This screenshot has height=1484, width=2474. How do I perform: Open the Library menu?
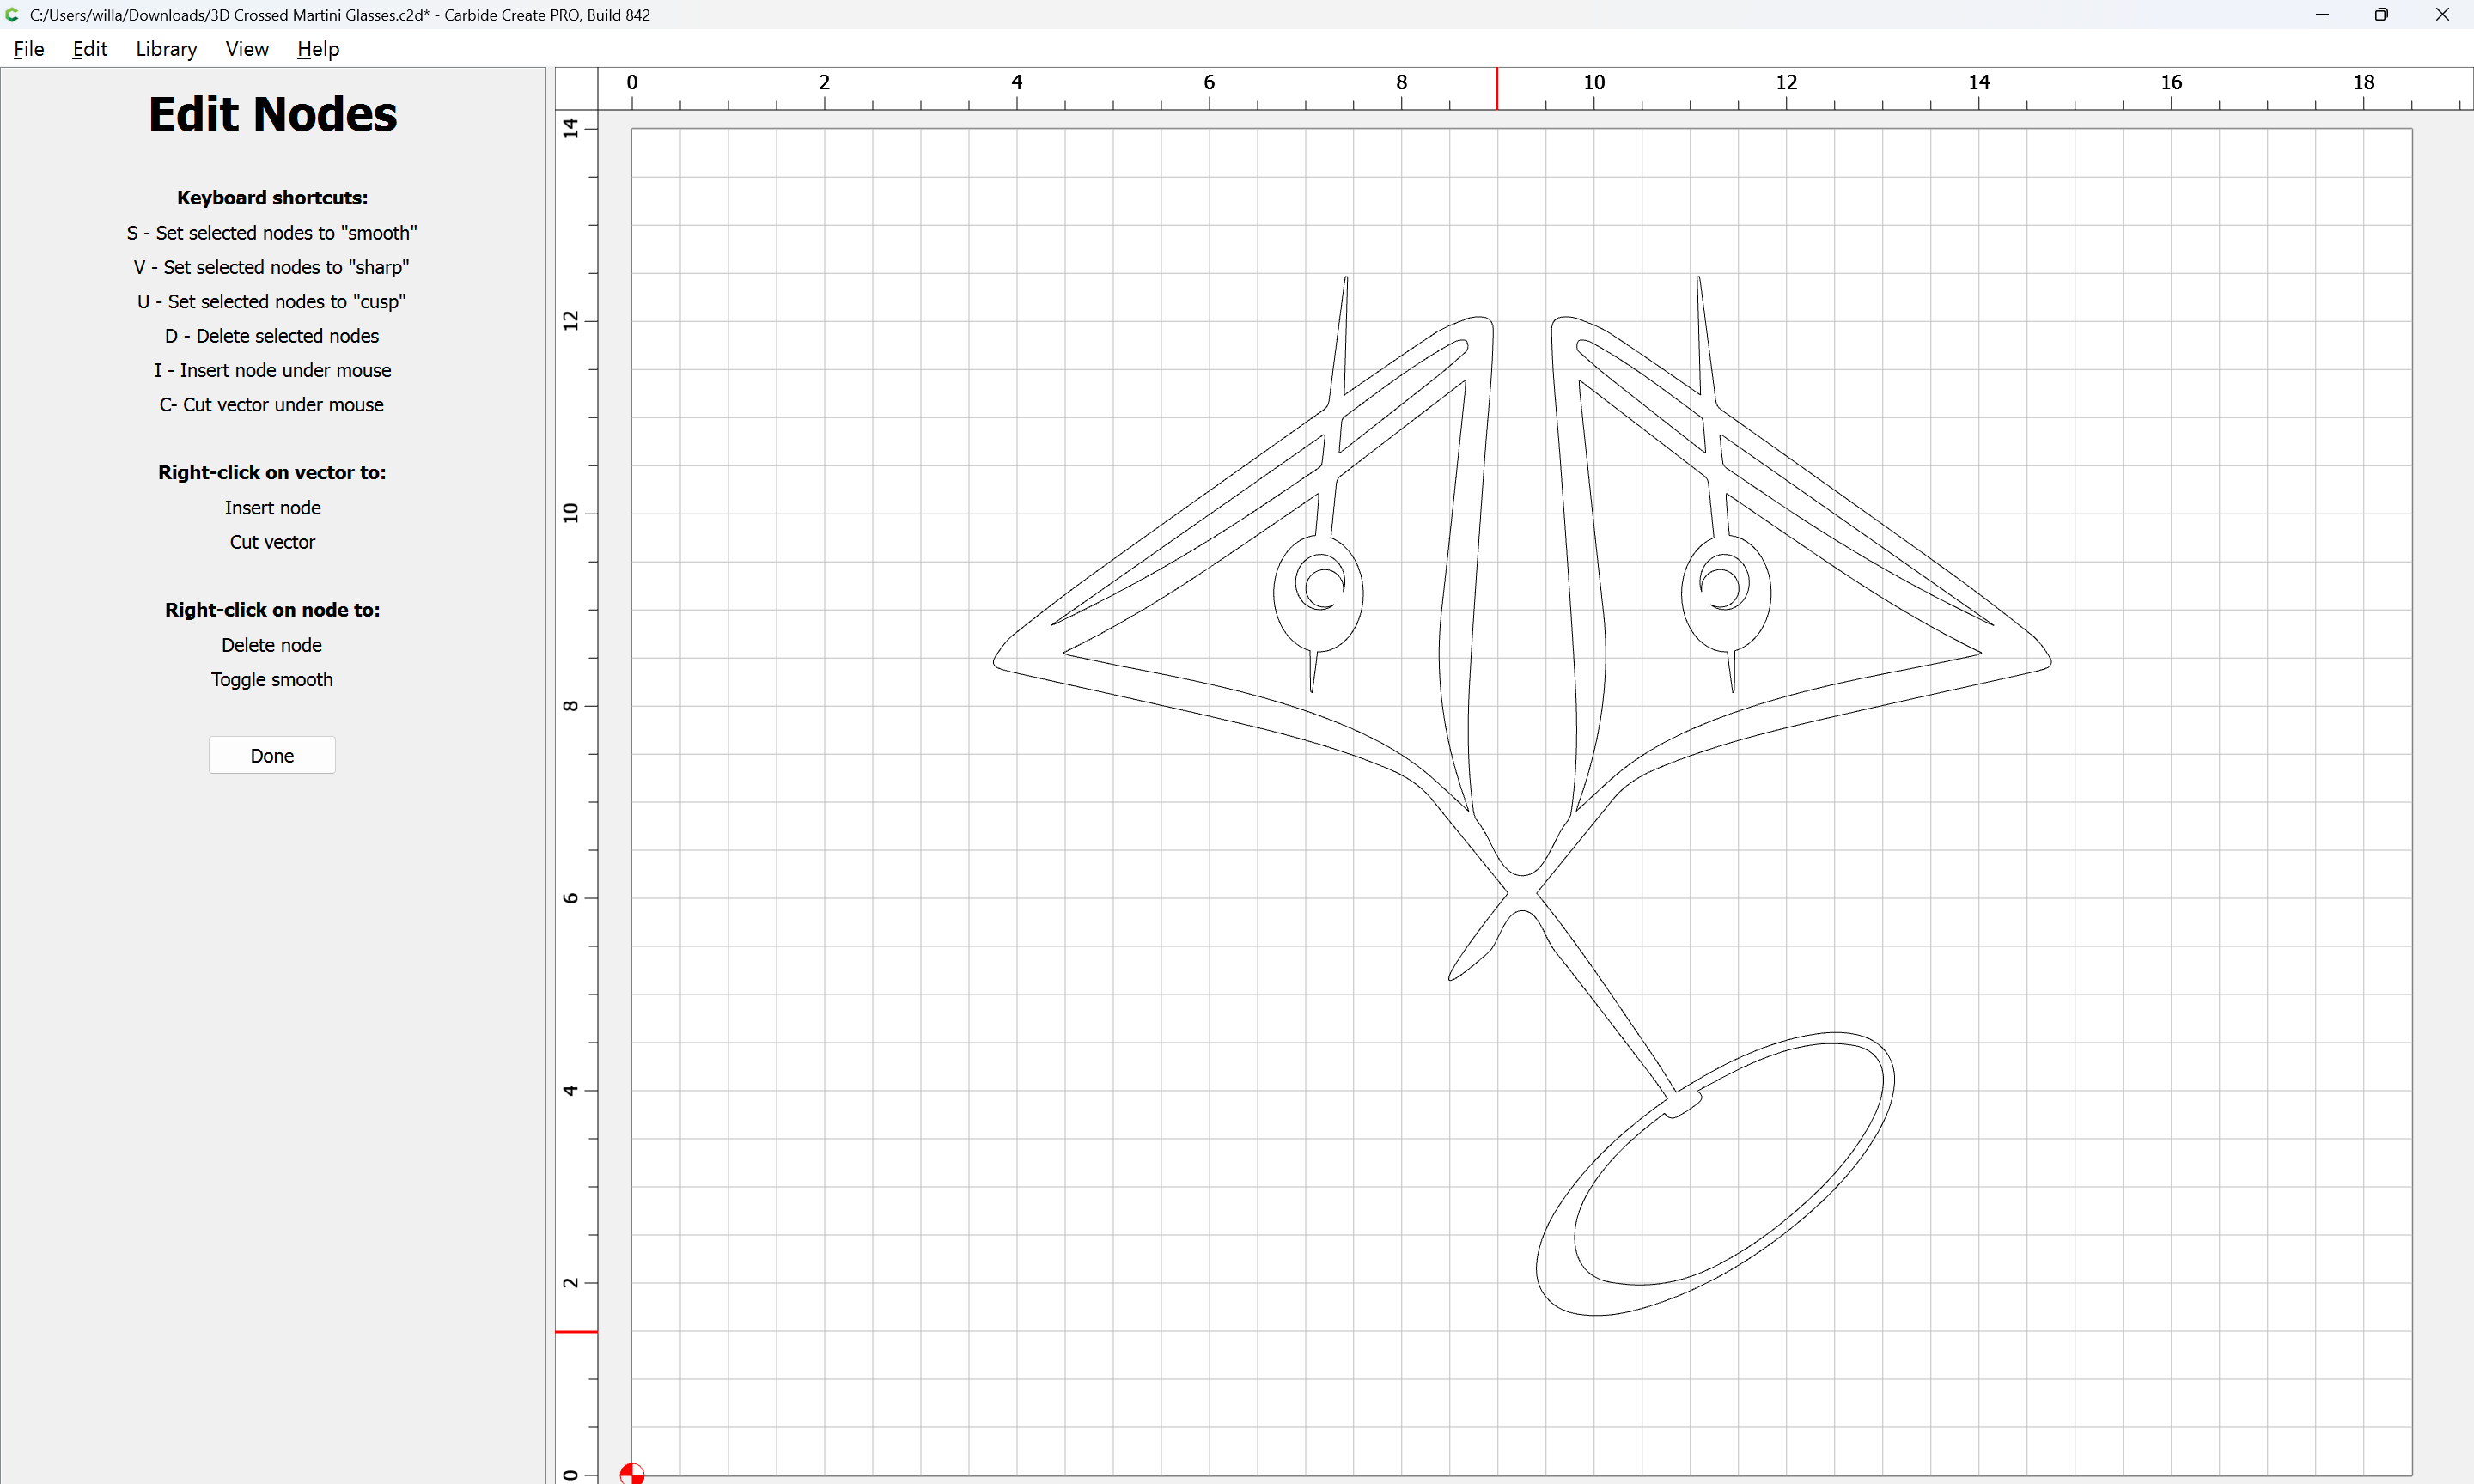coord(166,49)
